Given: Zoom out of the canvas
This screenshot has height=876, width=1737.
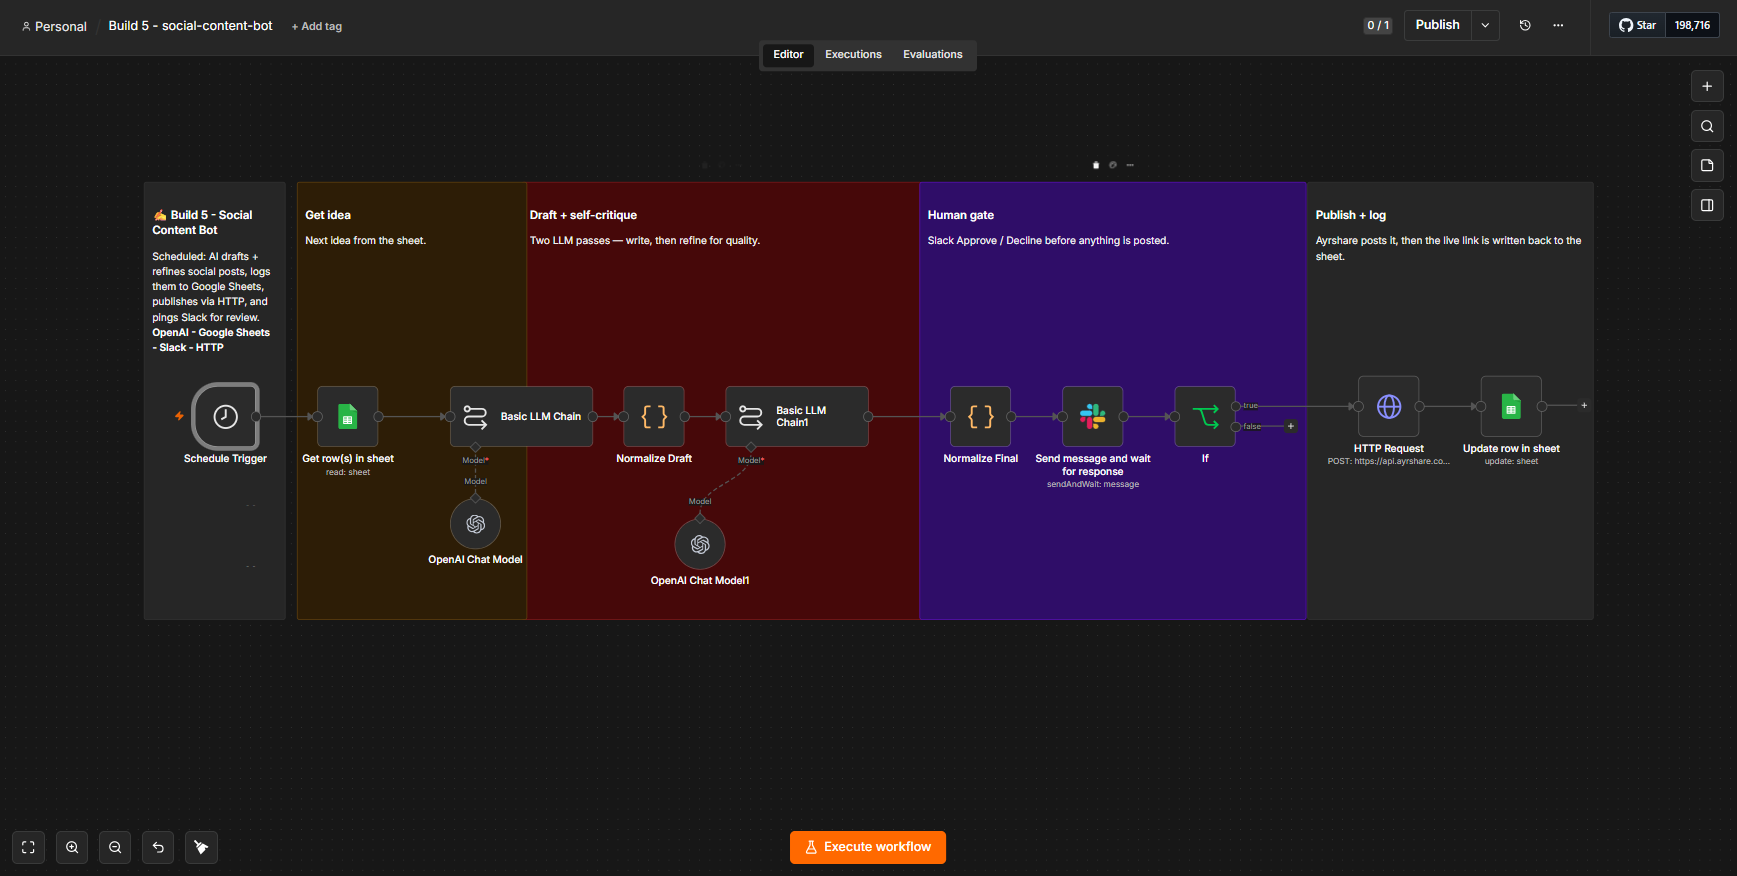Looking at the screenshot, I should pyautogui.click(x=115, y=847).
